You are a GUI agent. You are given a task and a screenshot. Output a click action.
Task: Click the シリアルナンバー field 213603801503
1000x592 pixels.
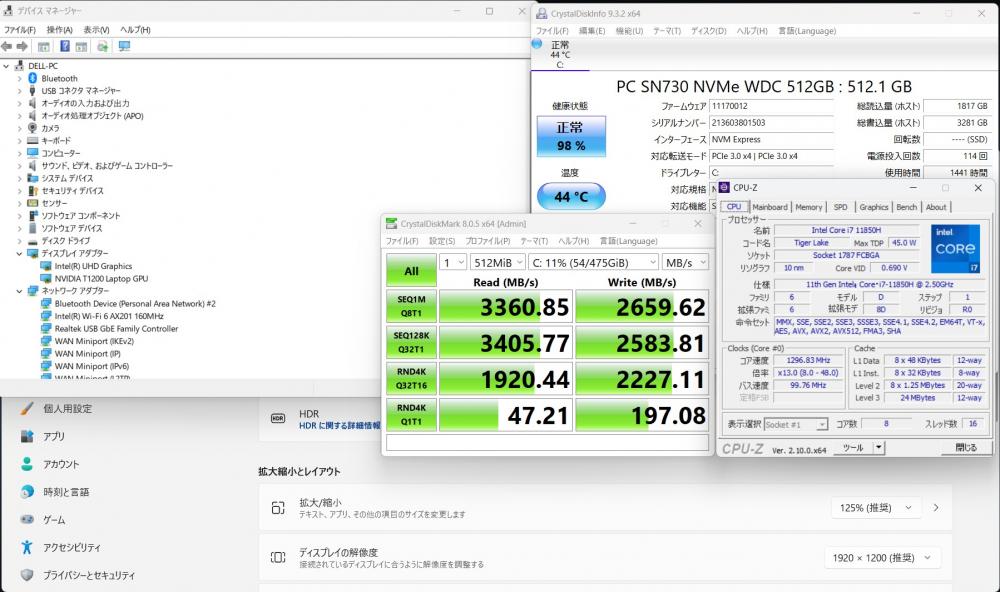(771, 122)
